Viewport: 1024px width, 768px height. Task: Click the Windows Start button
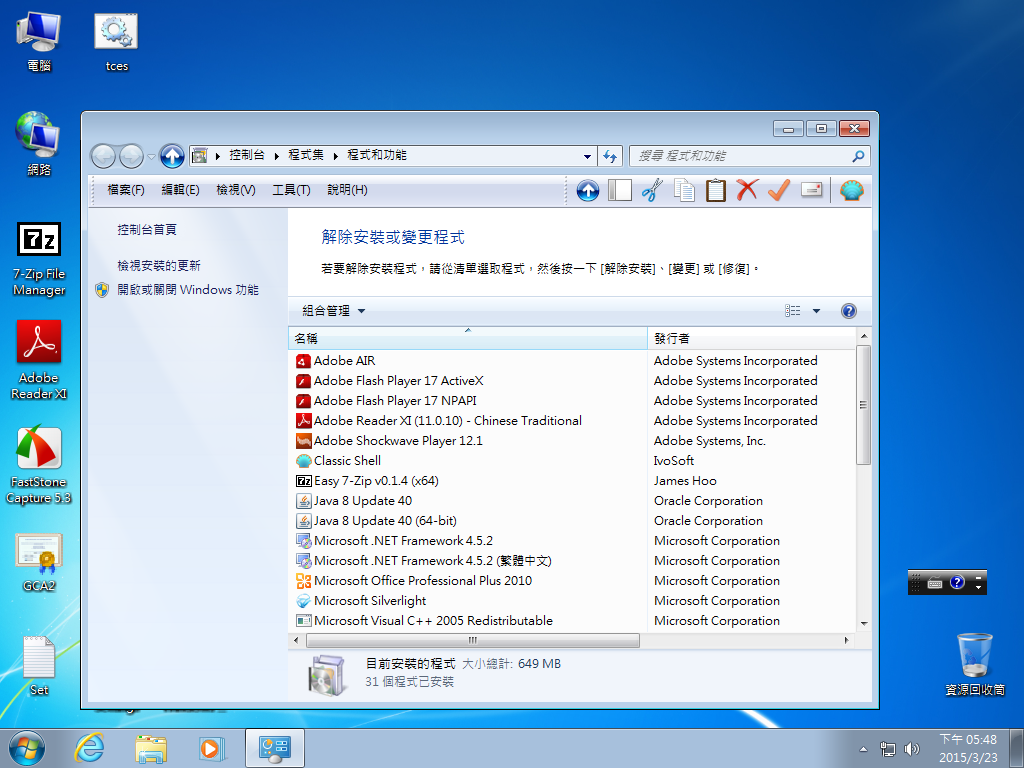pyautogui.click(x=27, y=748)
